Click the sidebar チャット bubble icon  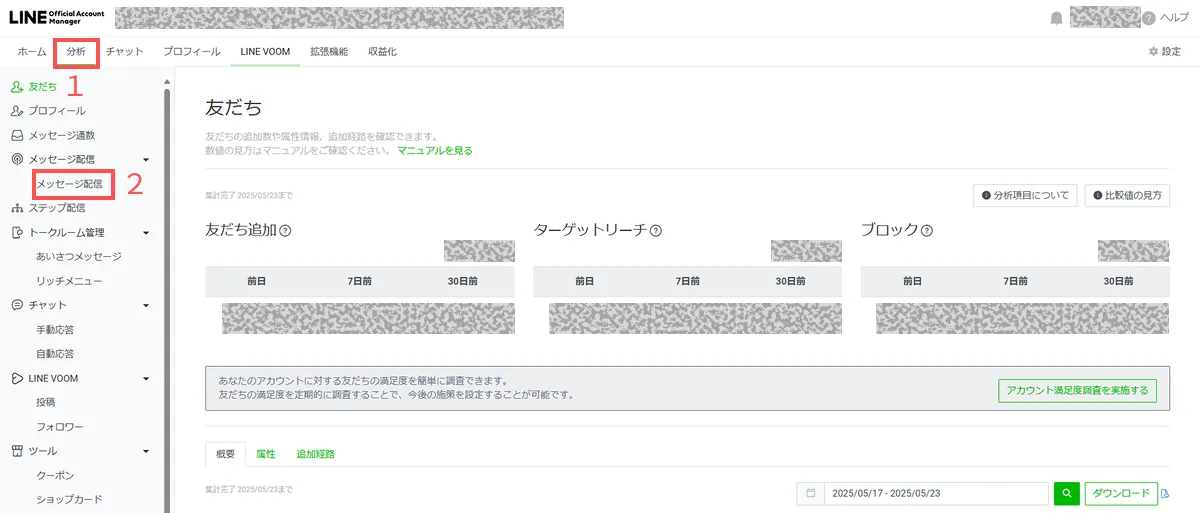[x=17, y=305]
